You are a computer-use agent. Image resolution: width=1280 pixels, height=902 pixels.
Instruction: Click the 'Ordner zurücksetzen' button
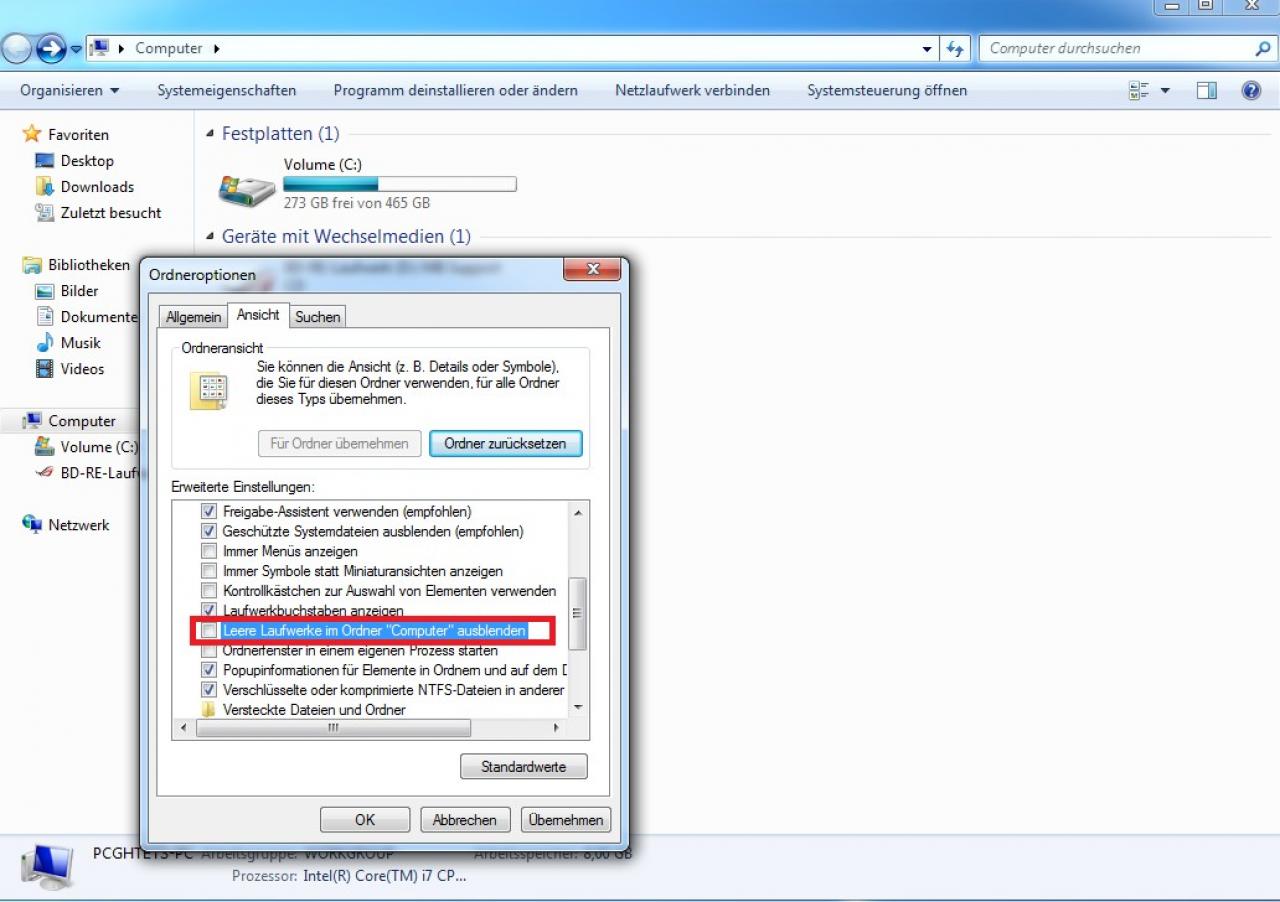tap(505, 444)
